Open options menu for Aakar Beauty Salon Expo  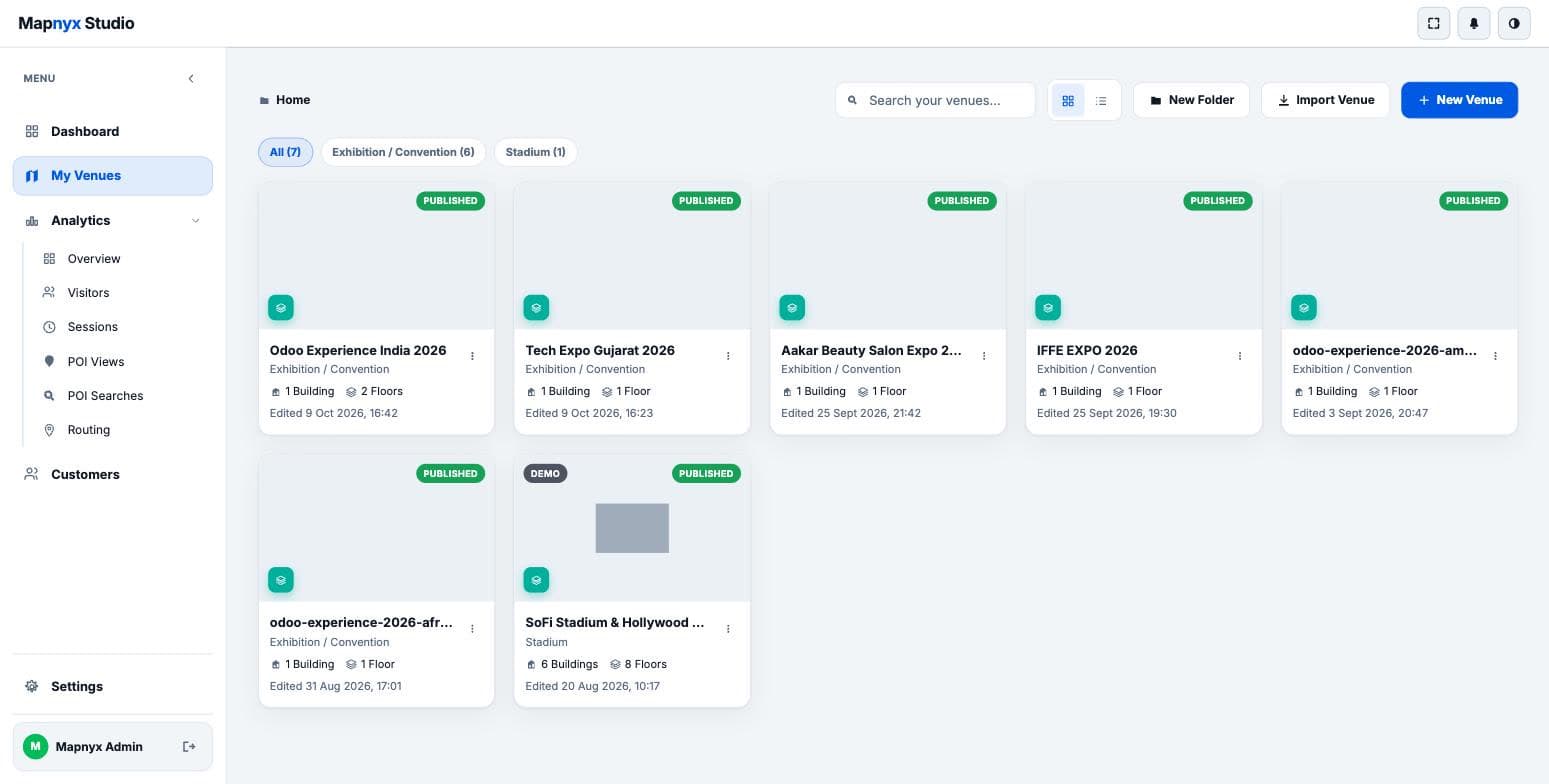pyautogui.click(x=984, y=356)
